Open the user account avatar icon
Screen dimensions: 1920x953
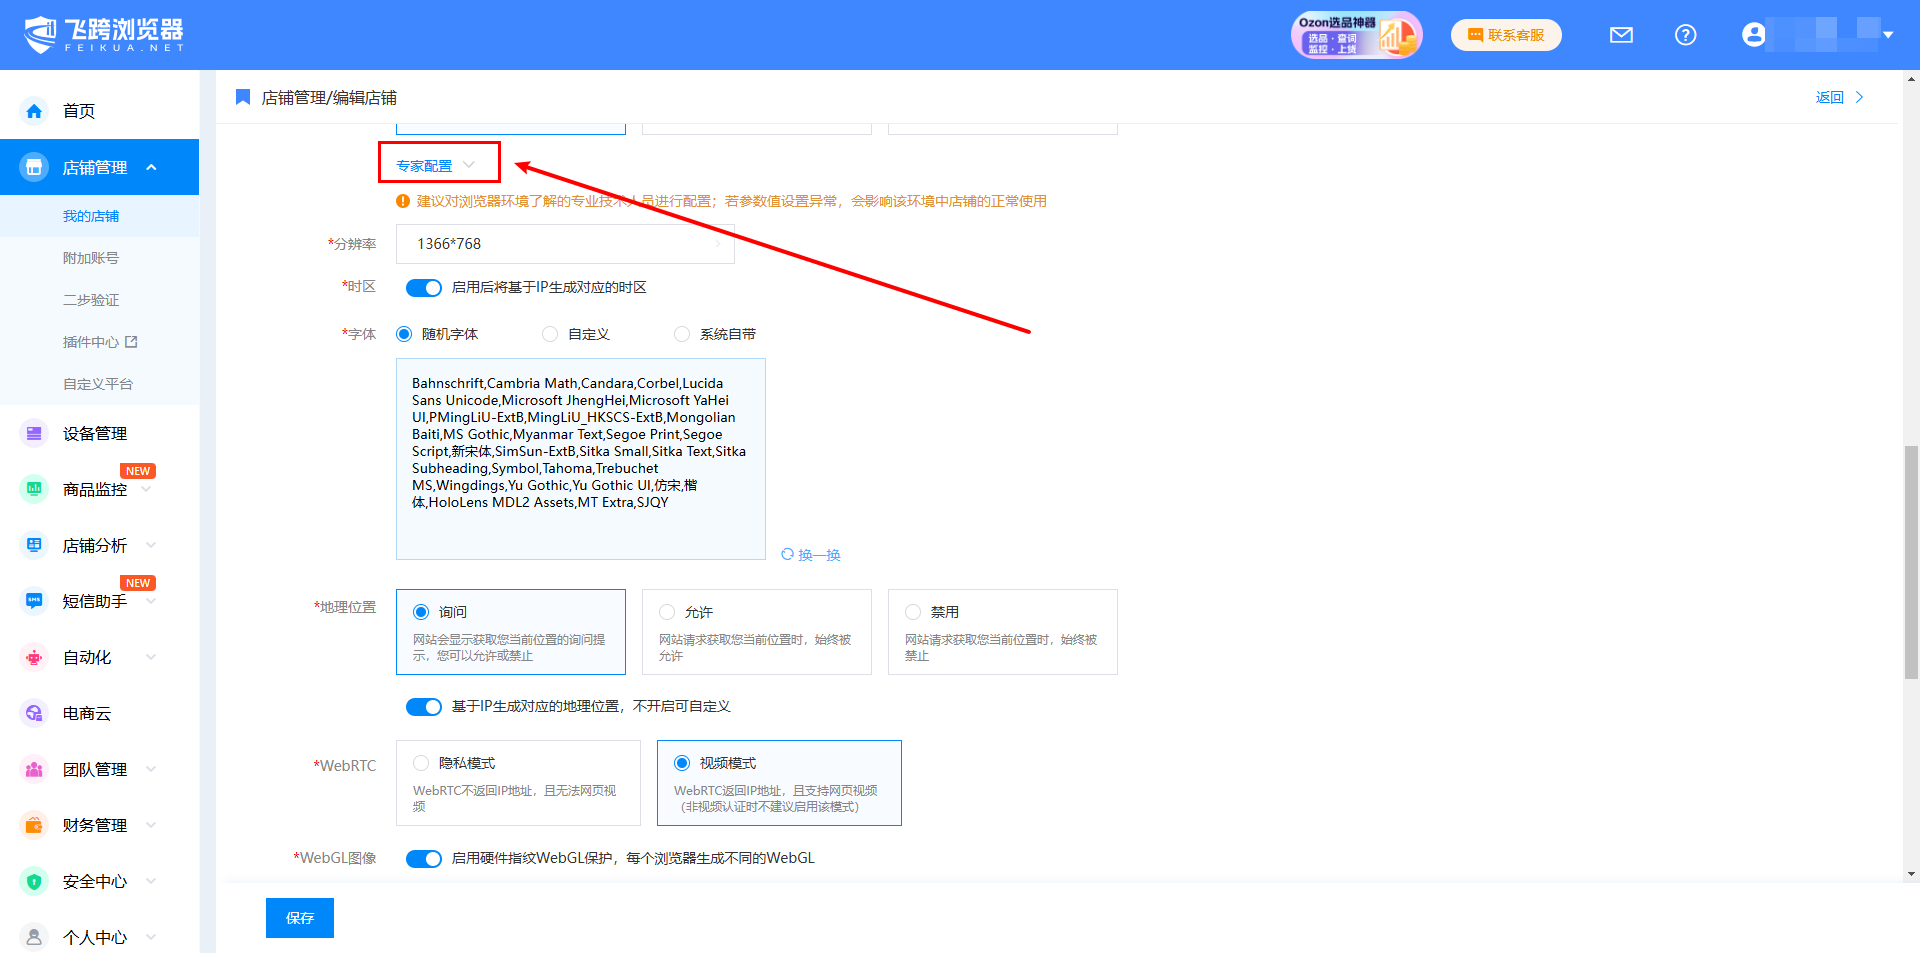(x=1753, y=35)
